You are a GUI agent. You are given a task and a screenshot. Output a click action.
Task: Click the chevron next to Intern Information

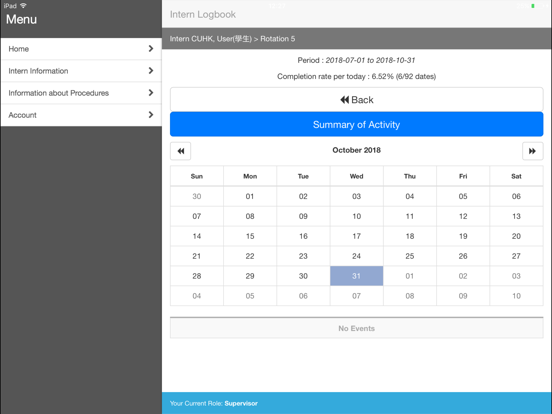[151, 71]
